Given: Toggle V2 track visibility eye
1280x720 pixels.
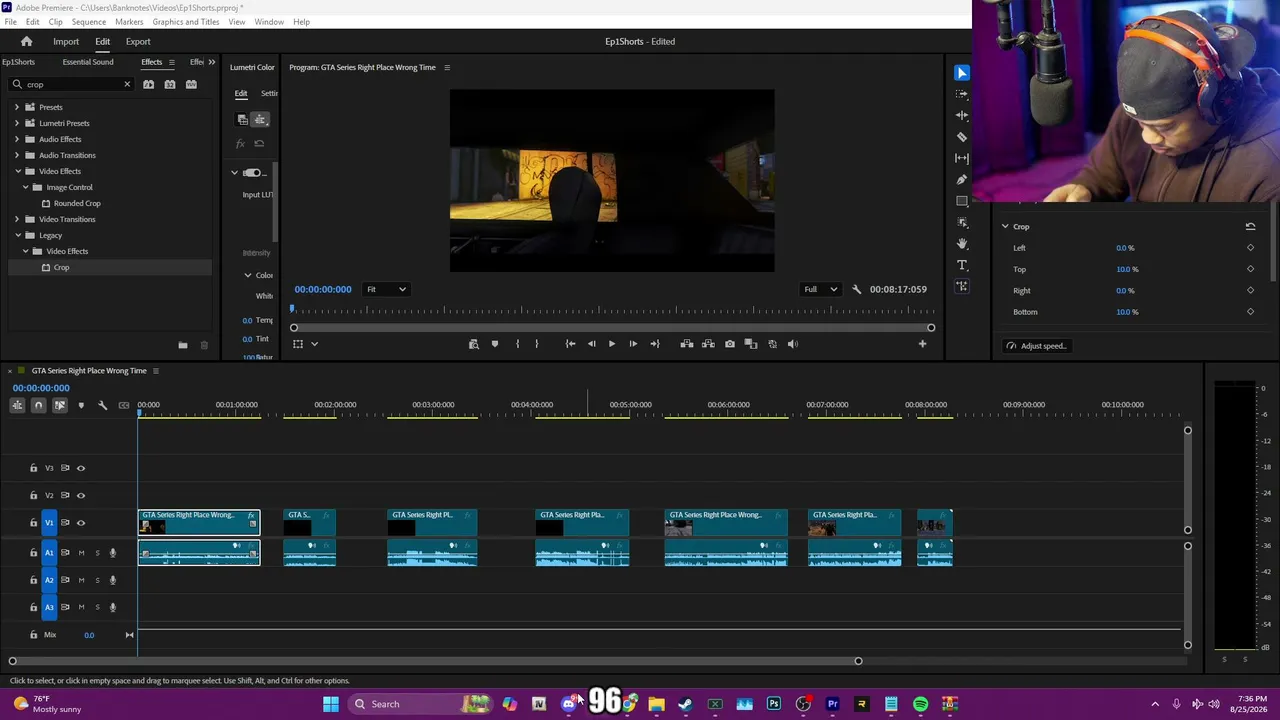Looking at the screenshot, I should (x=81, y=495).
